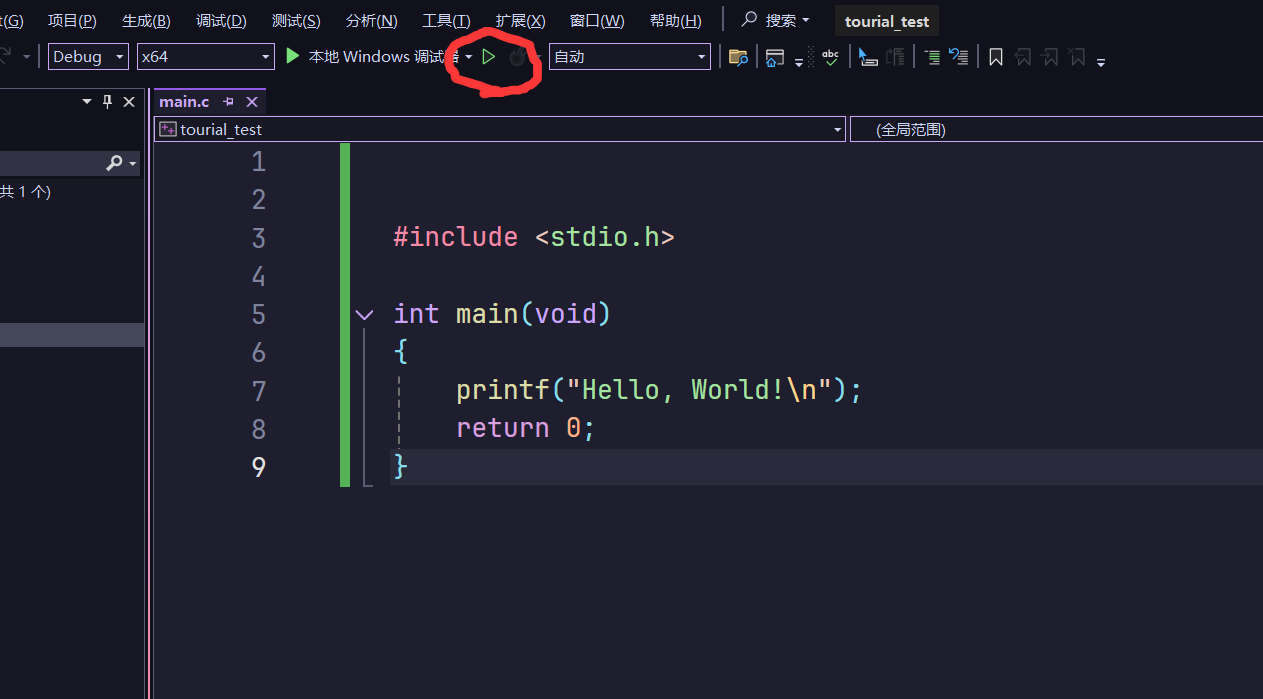Click the tourial_test project scope box
Viewport: 1263px width, 699px height.
[x=500, y=130]
